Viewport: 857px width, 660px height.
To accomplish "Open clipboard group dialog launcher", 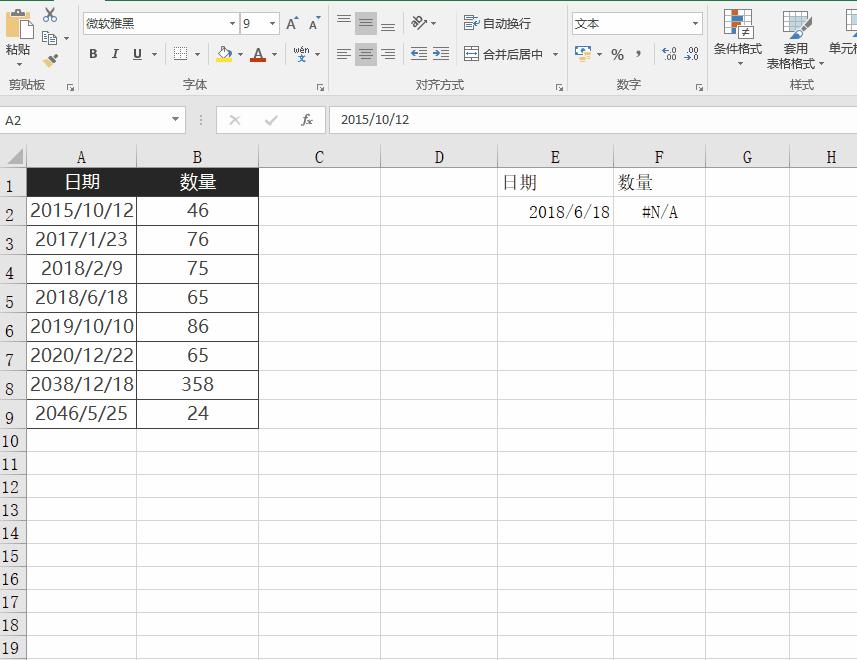I will 71,87.
